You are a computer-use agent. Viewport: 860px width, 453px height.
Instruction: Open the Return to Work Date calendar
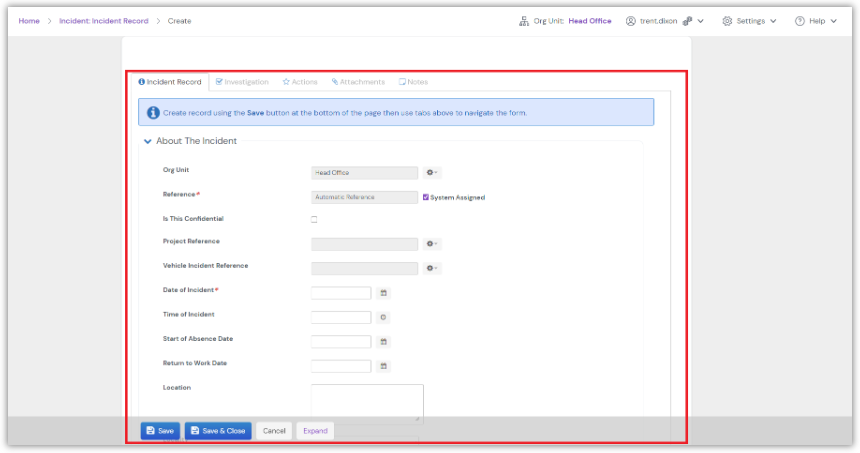click(384, 366)
